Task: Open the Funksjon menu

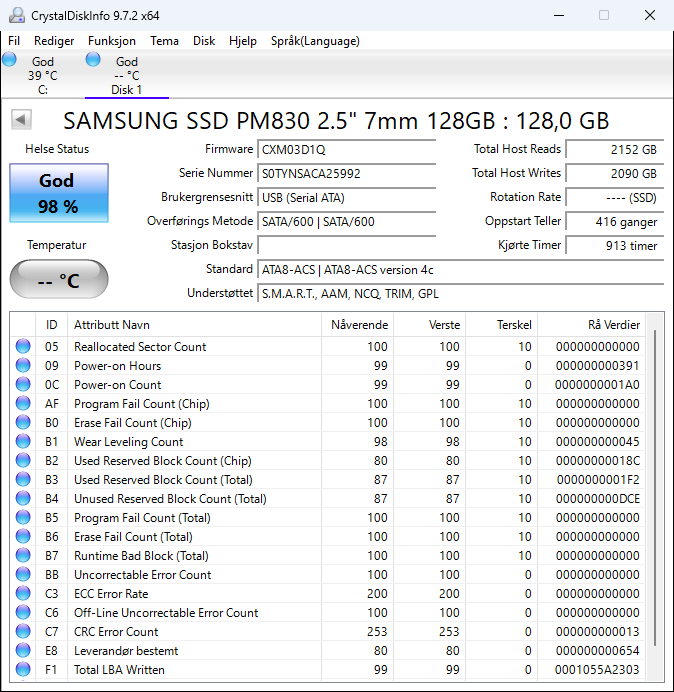Action: pyautogui.click(x=112, y=41)
